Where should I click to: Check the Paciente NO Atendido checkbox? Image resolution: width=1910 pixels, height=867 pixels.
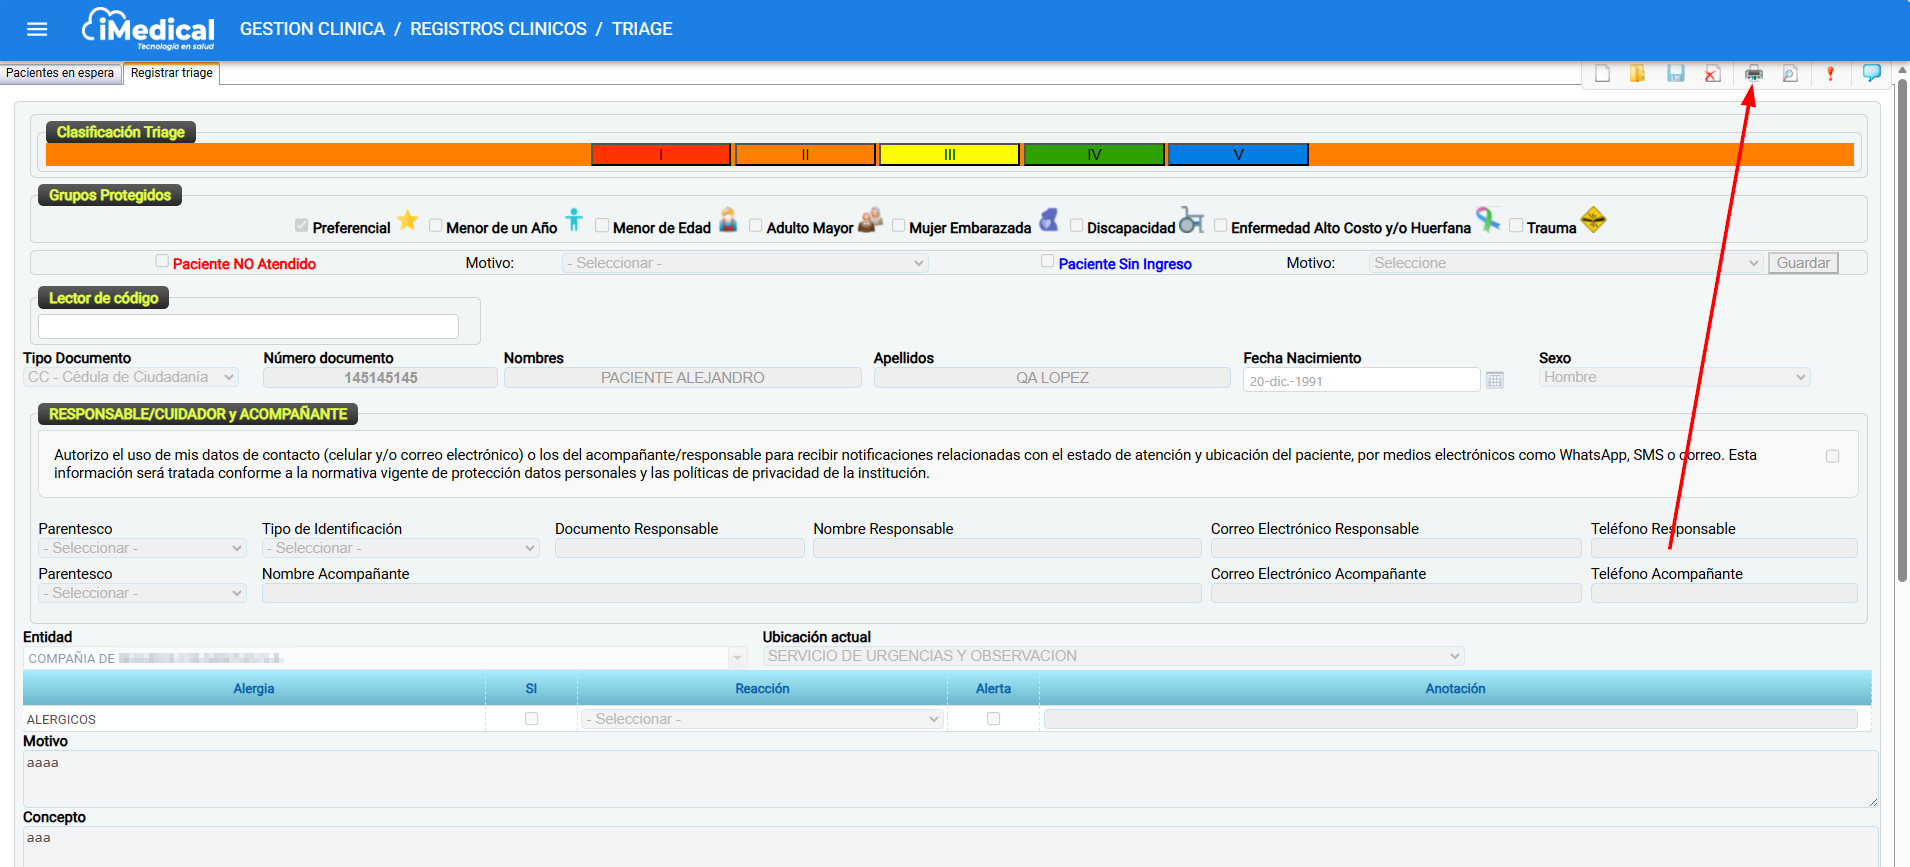tap(162, 261)
